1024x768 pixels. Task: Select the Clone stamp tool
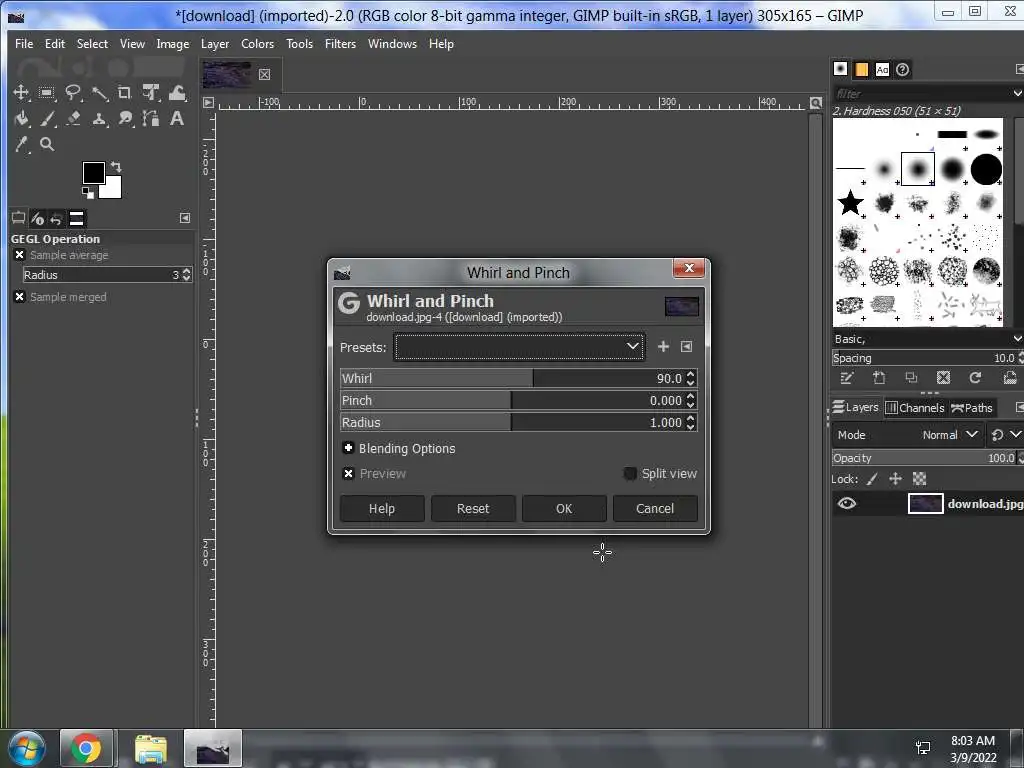(99, 118)
